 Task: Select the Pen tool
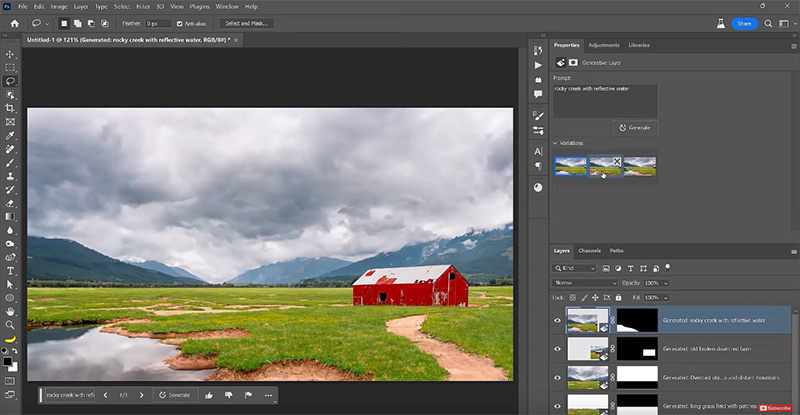coord(10,257)
